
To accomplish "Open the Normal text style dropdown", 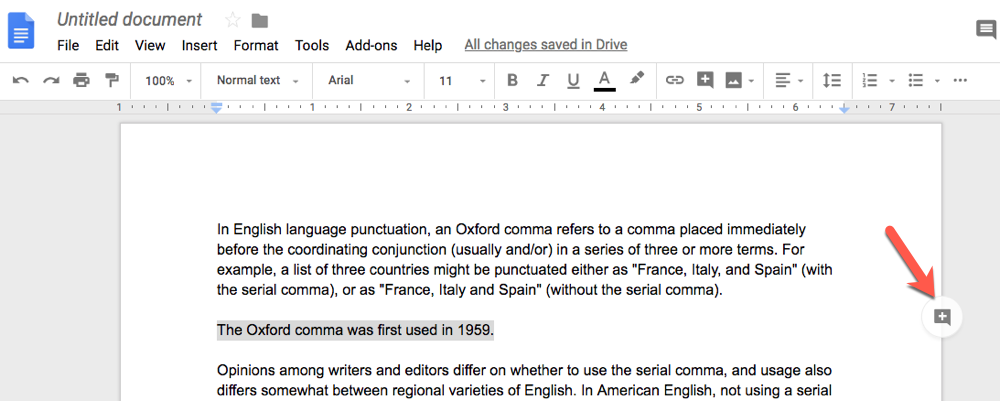I will click(257, 80).
